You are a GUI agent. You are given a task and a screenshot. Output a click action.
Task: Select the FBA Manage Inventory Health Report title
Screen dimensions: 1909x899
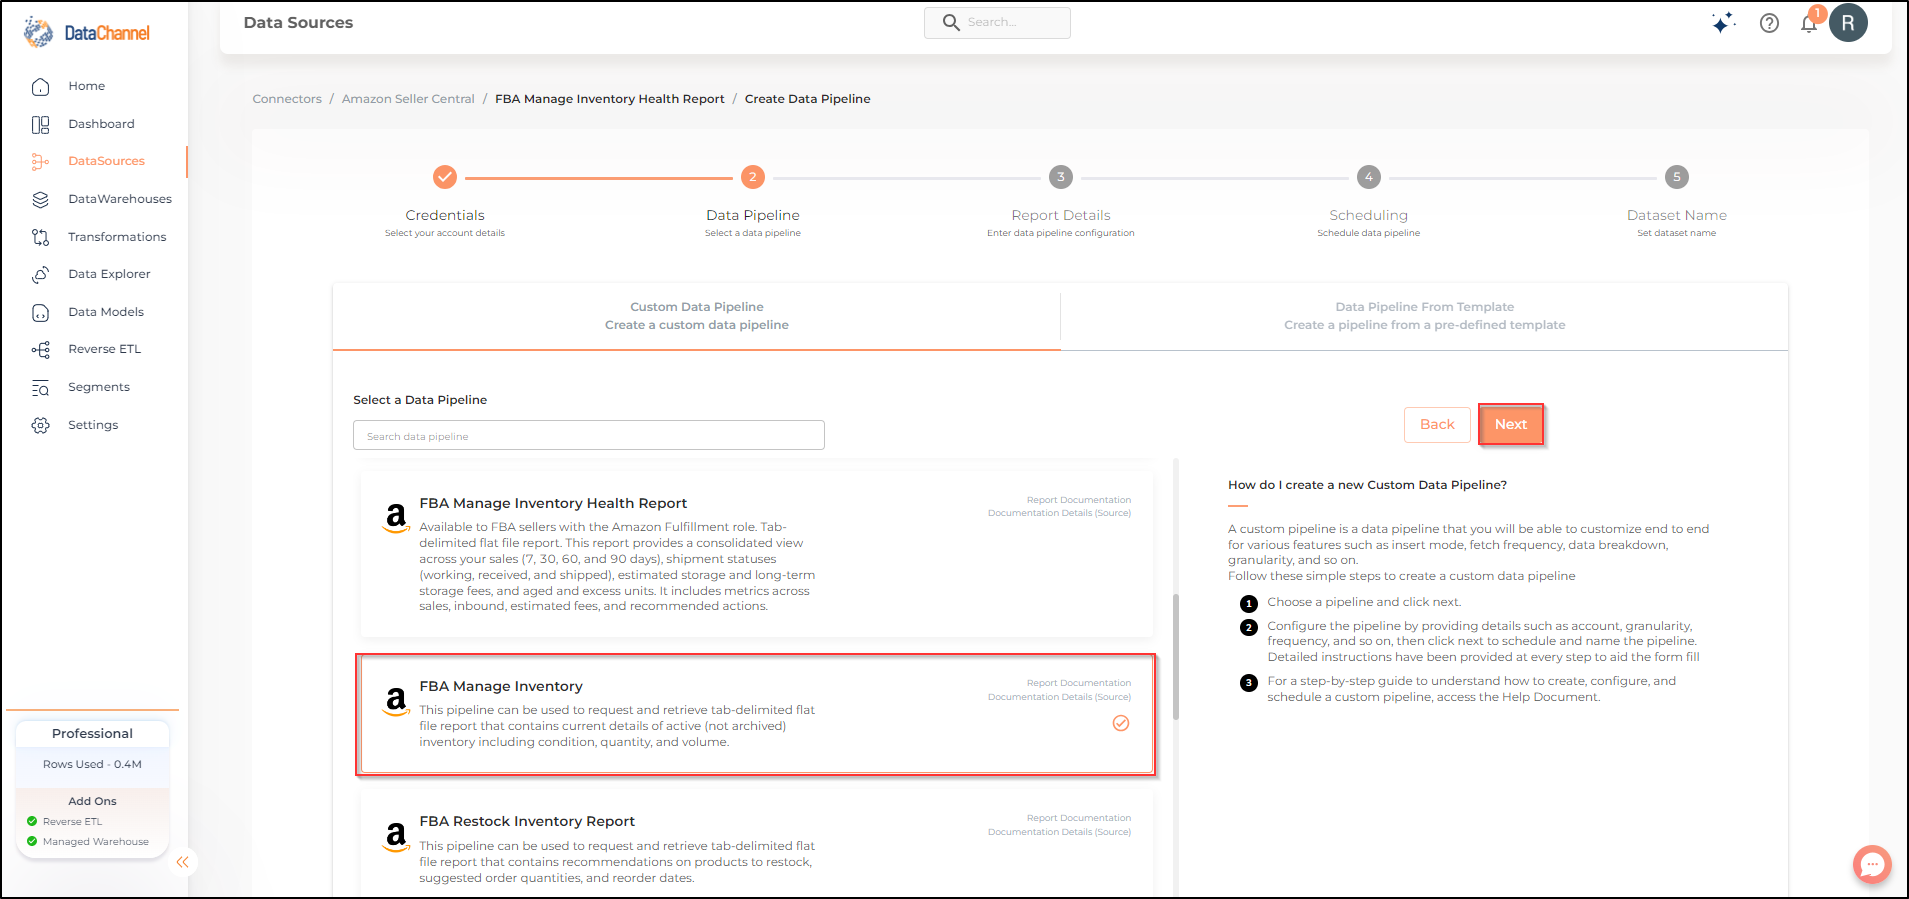pos(553,503)
